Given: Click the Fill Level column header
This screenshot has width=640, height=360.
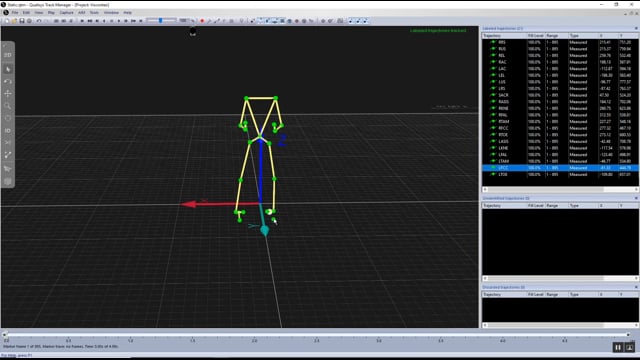Looking at the screenshot, I should click(536, 36).
